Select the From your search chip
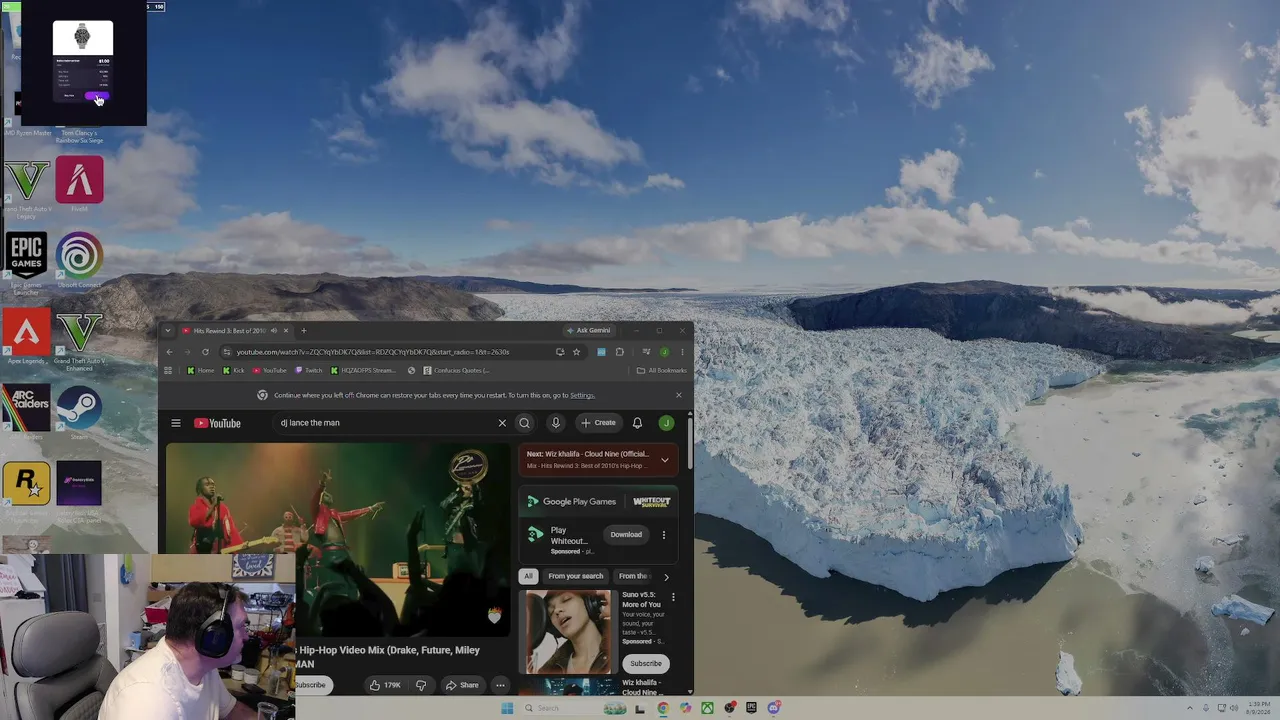Viewport: 1280px width, 720px height. pyautogui.click(x=576, y=576)
